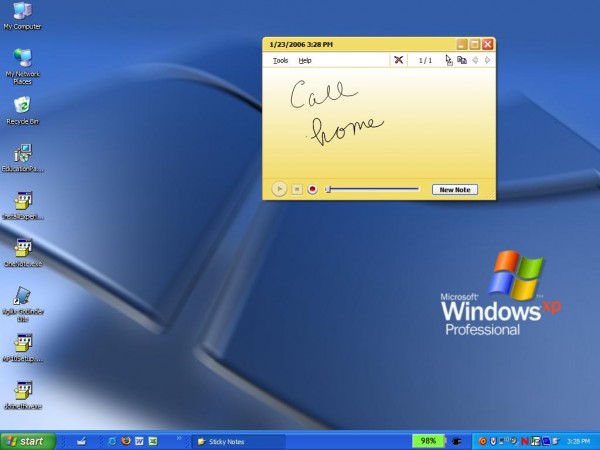Select the My Computer desktop icon
600x450 pixels.
(22, 15)
